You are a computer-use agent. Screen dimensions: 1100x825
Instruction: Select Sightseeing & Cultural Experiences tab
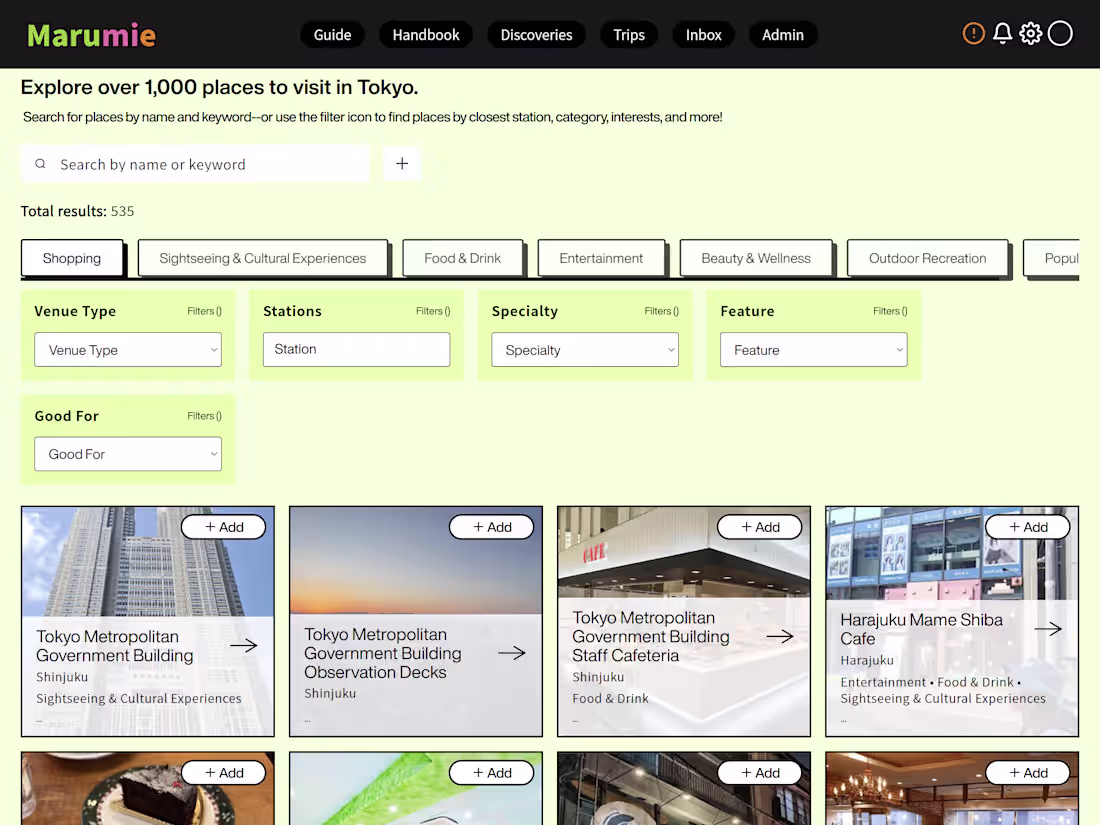coord(262,258)
